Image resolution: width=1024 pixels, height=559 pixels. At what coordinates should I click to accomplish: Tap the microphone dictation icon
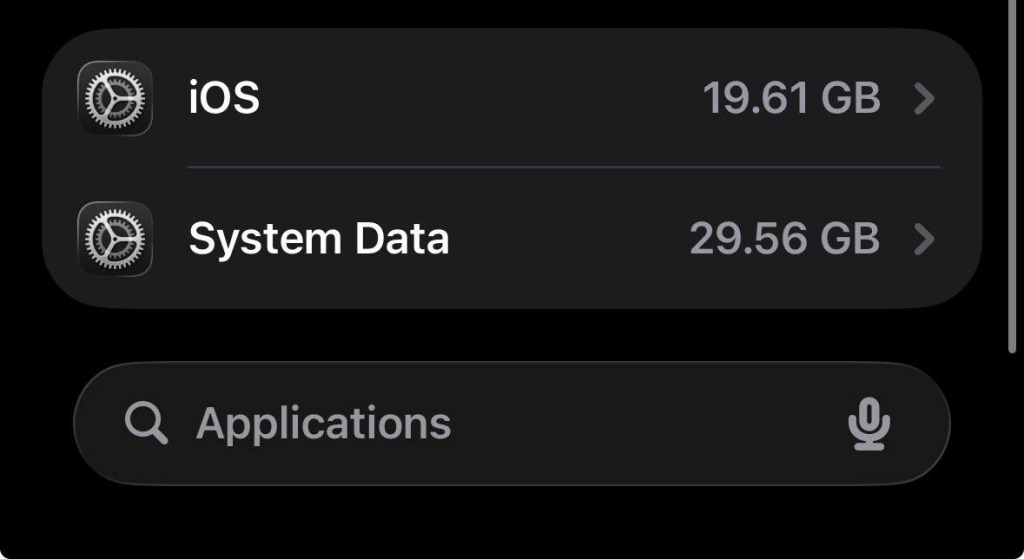click(x=869, y=424)
